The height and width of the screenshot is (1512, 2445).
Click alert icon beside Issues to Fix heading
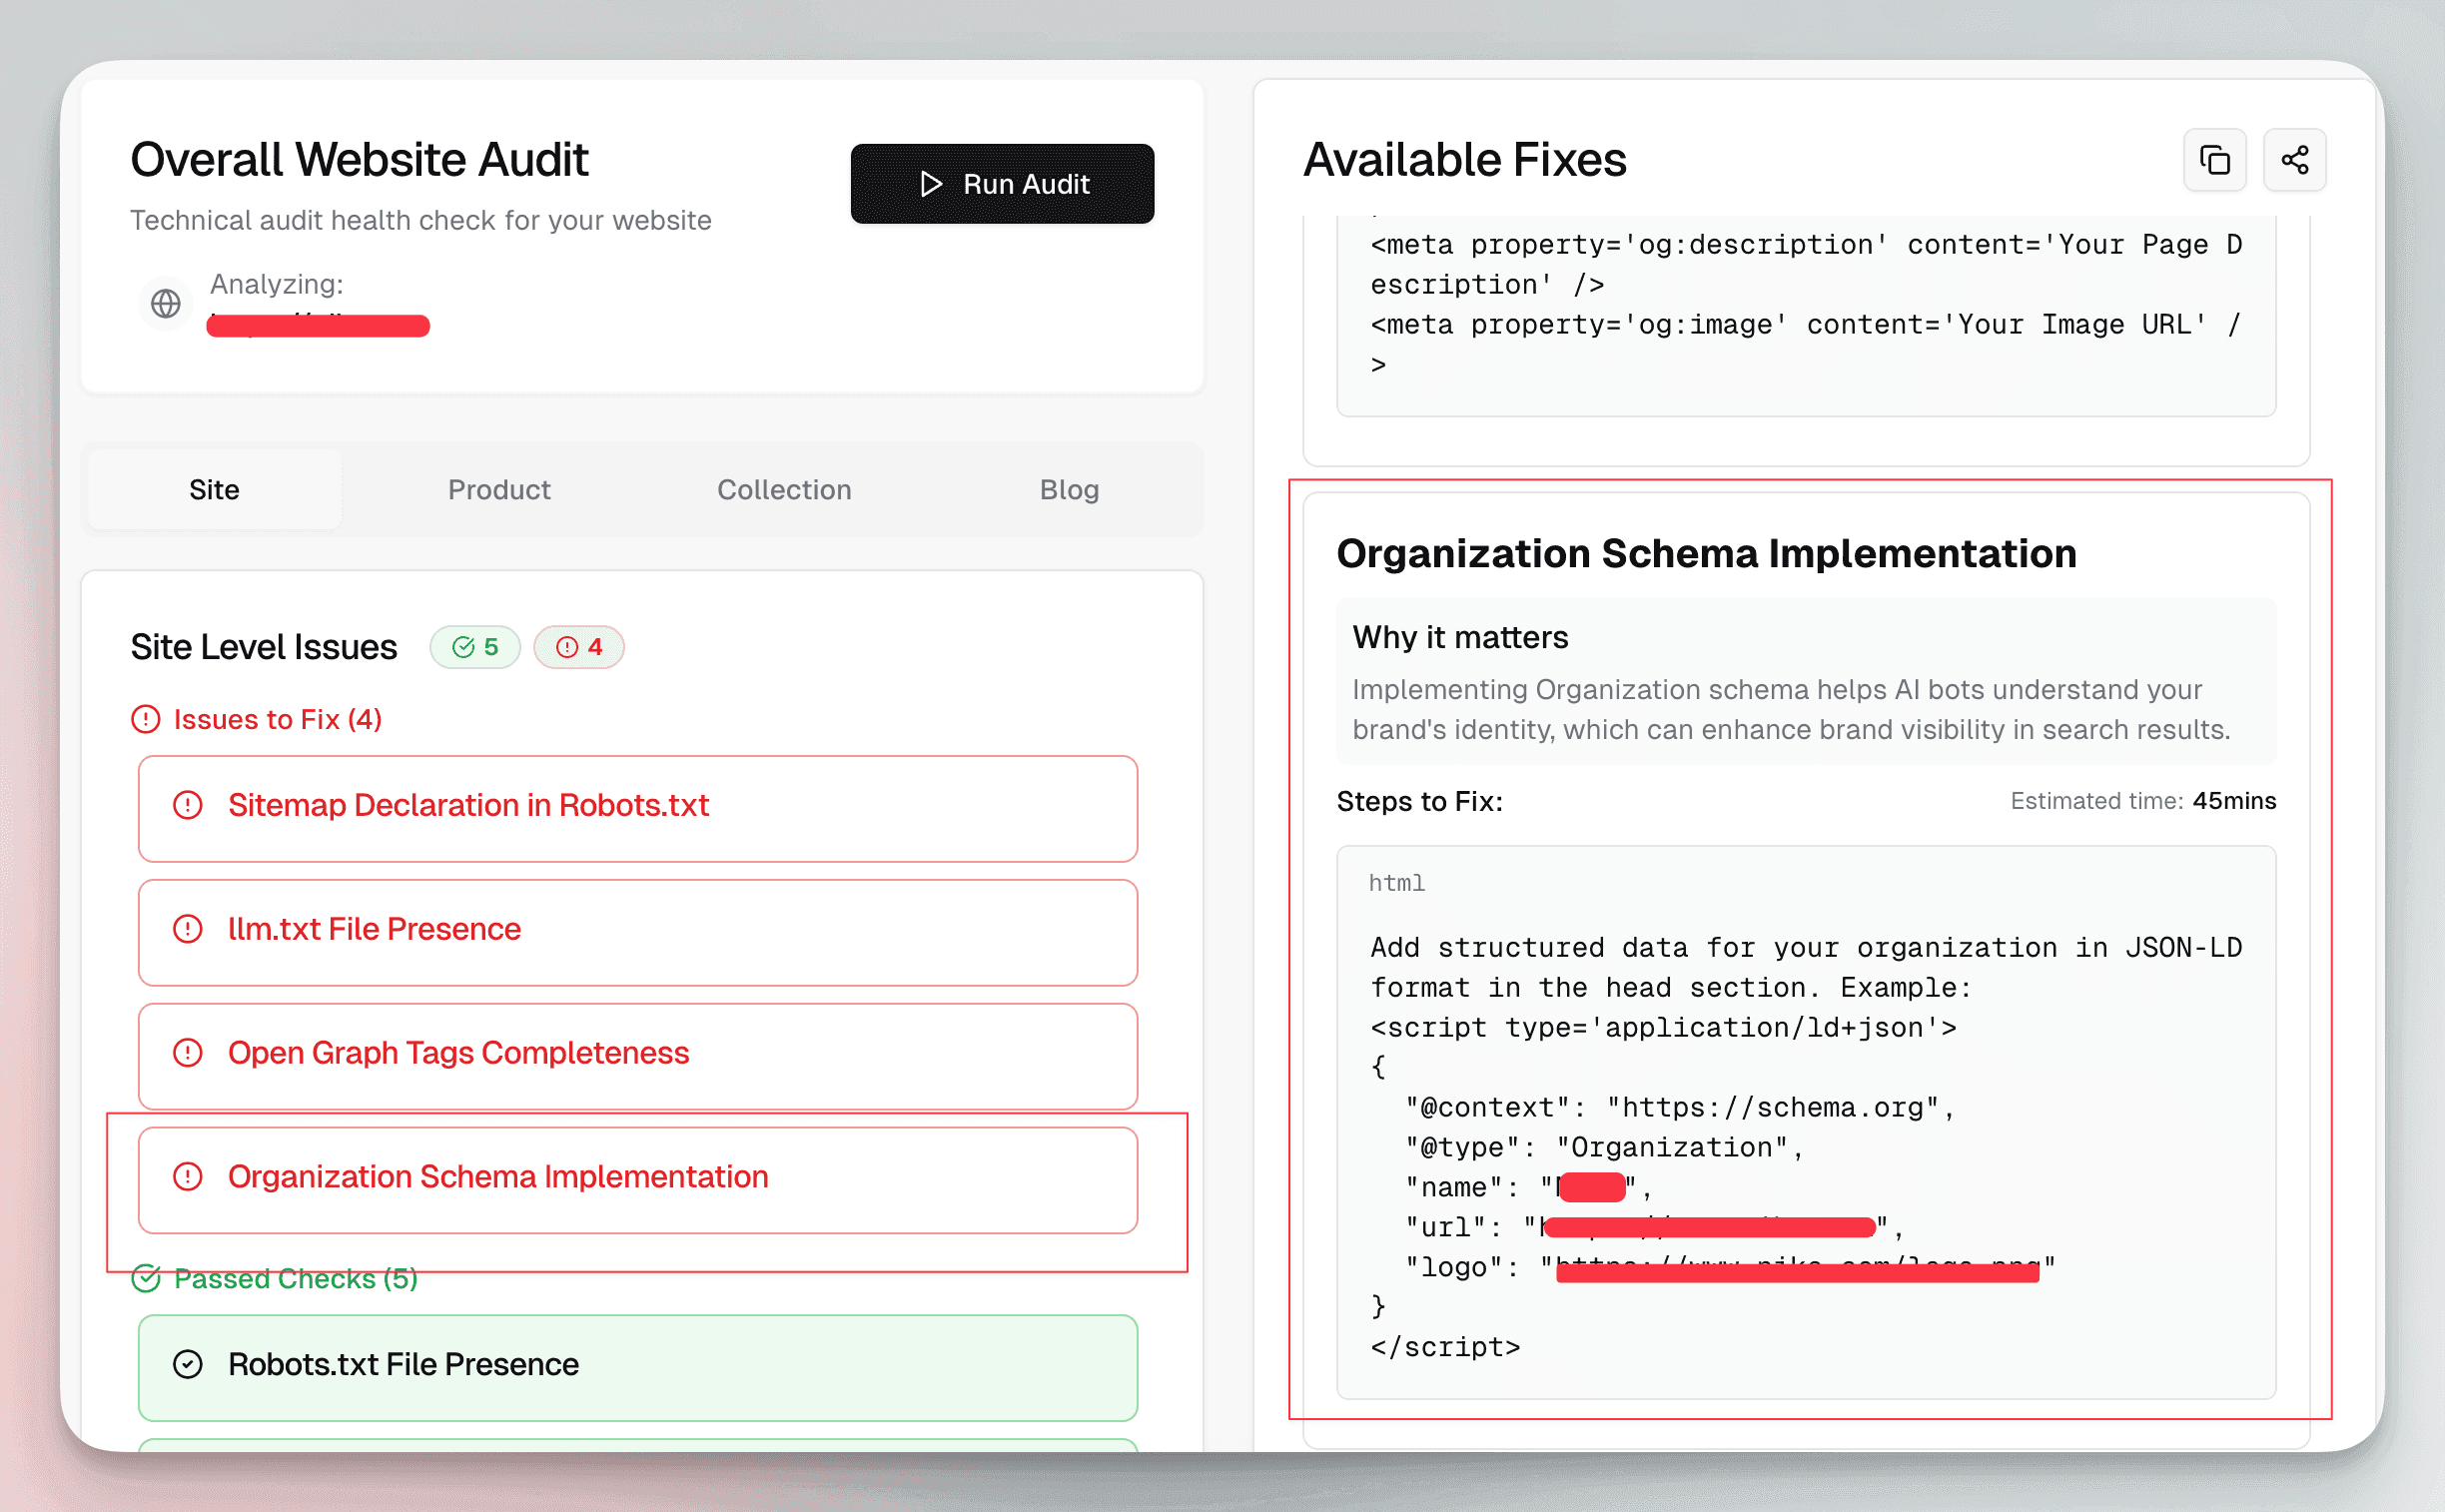click(146, 719)
